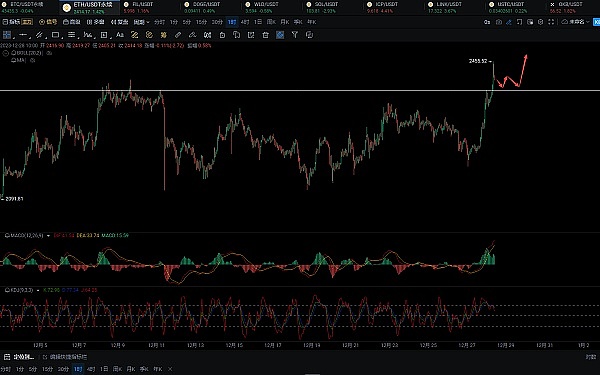Viewport: 600px width, 375px height.
Task: Toggle the lock drawings icon
Action: 222,35
